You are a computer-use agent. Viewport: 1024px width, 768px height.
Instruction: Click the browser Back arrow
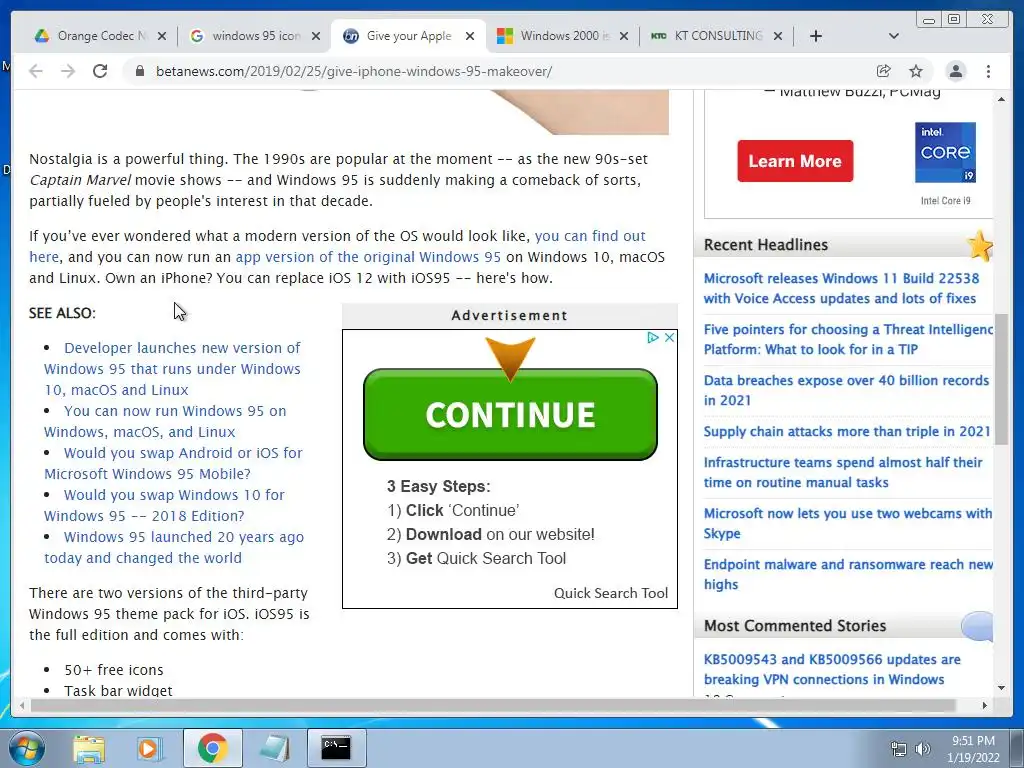pyautogui.click(x=36, y=71)
